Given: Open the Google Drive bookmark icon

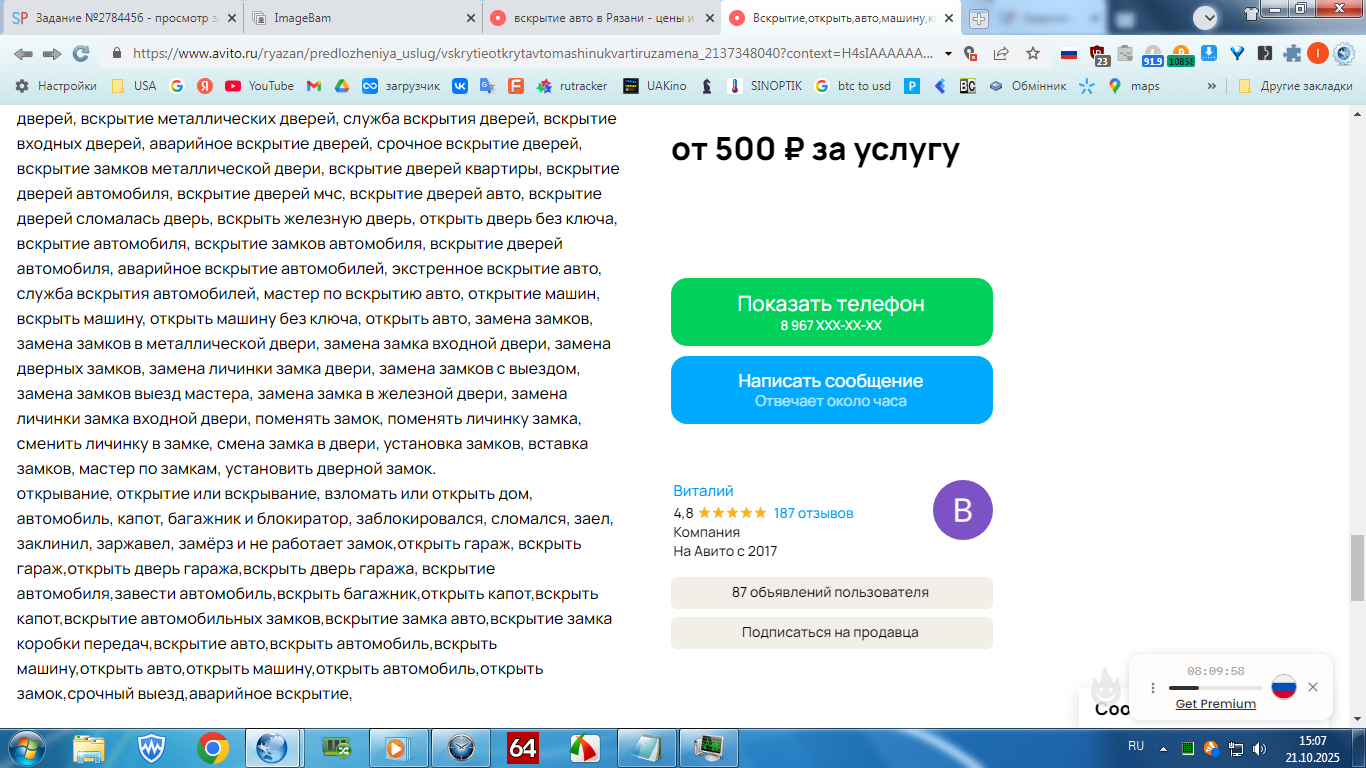Looking at the screenshot, I should [x=341, y=86].
